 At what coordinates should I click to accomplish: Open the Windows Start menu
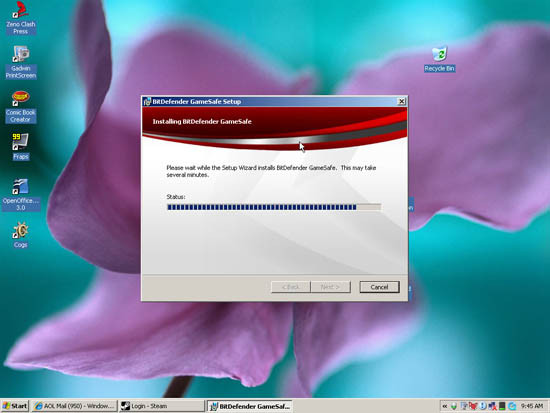coord(15,406)
